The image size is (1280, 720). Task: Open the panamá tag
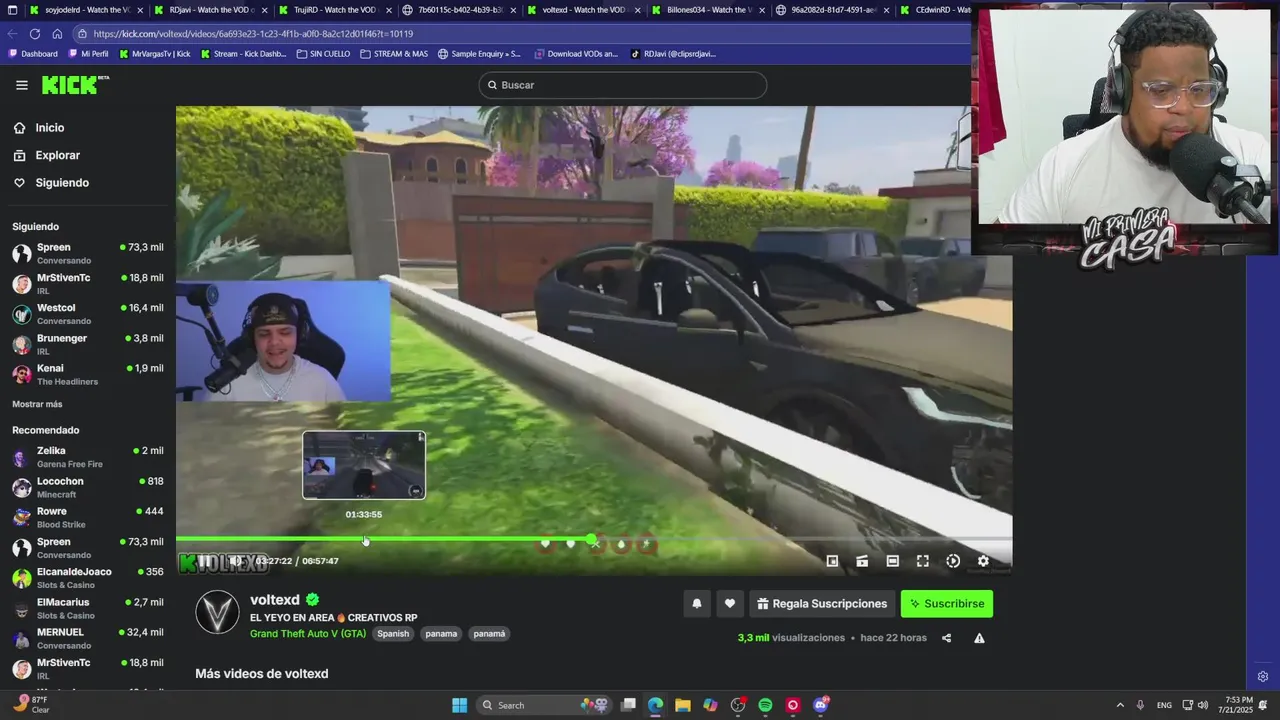pos(489,633)
